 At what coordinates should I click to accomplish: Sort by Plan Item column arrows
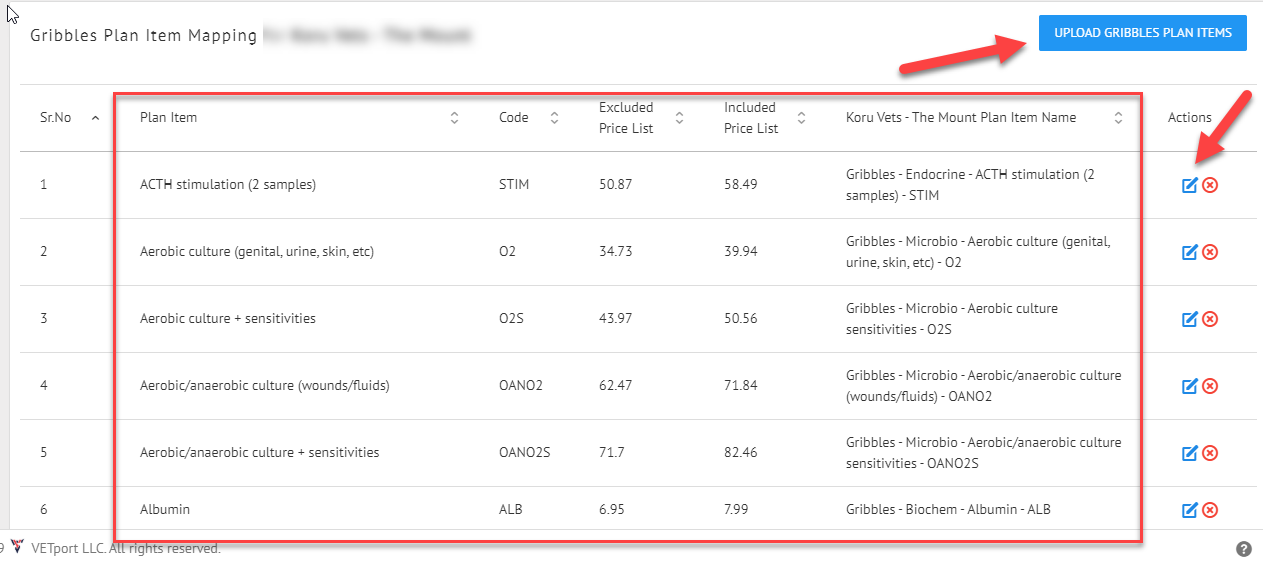[x=454, y=118]
